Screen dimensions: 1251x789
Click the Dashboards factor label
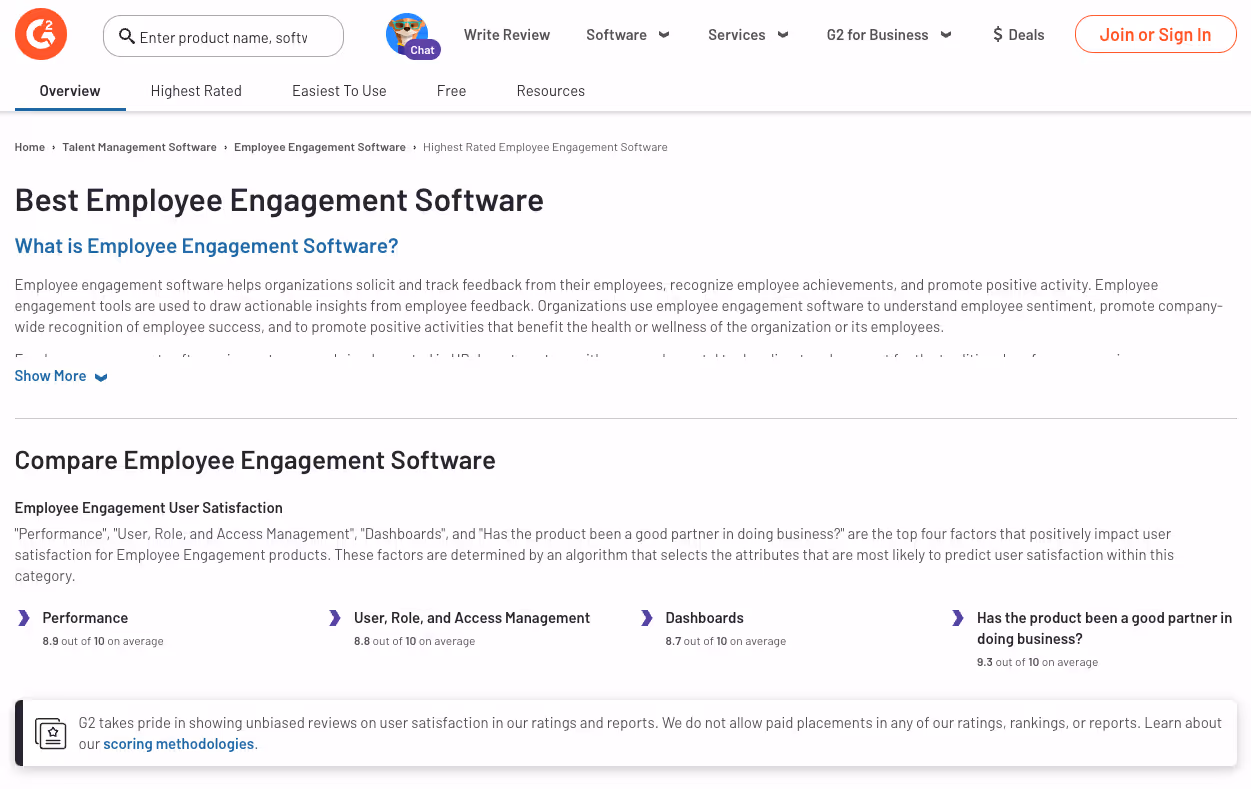pyautogui.click(x=705, y=618)
